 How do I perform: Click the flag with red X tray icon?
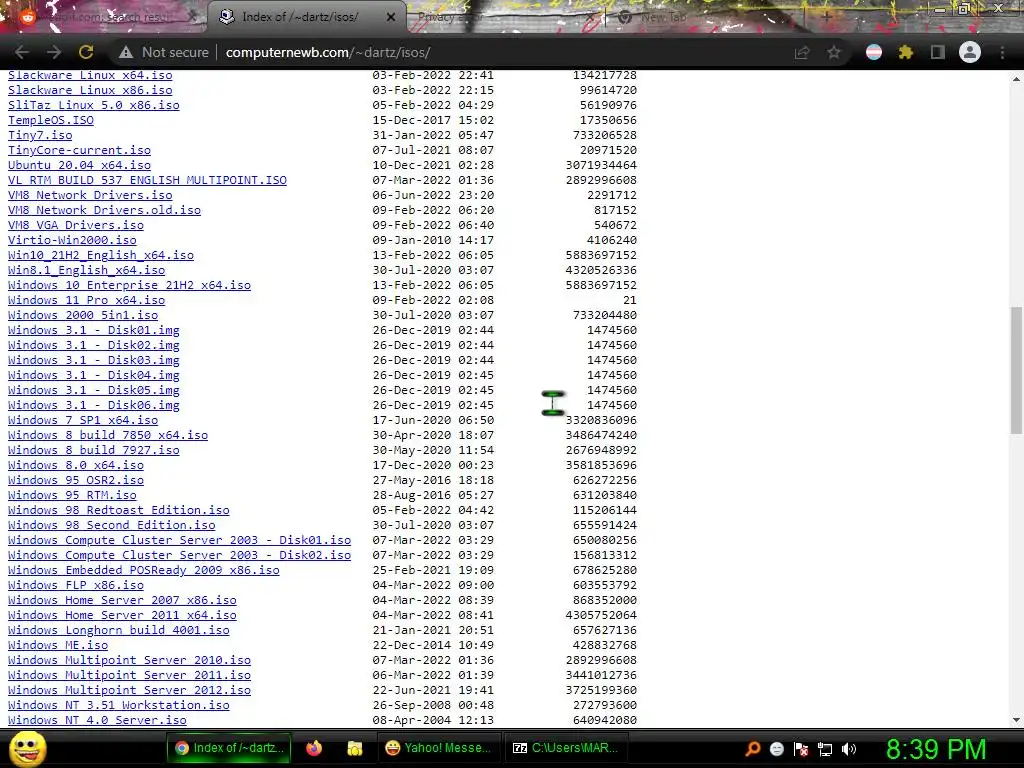pos(801,749)
